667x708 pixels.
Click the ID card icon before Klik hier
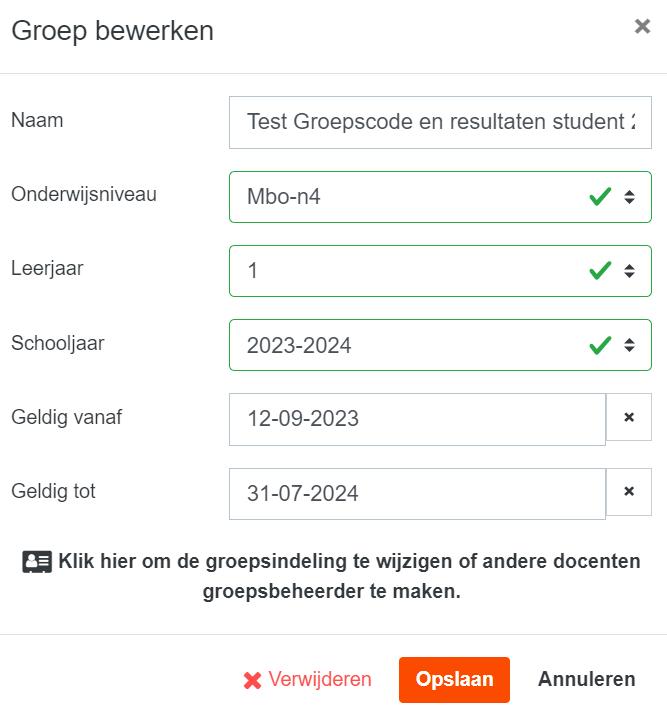tap(37, 562)
